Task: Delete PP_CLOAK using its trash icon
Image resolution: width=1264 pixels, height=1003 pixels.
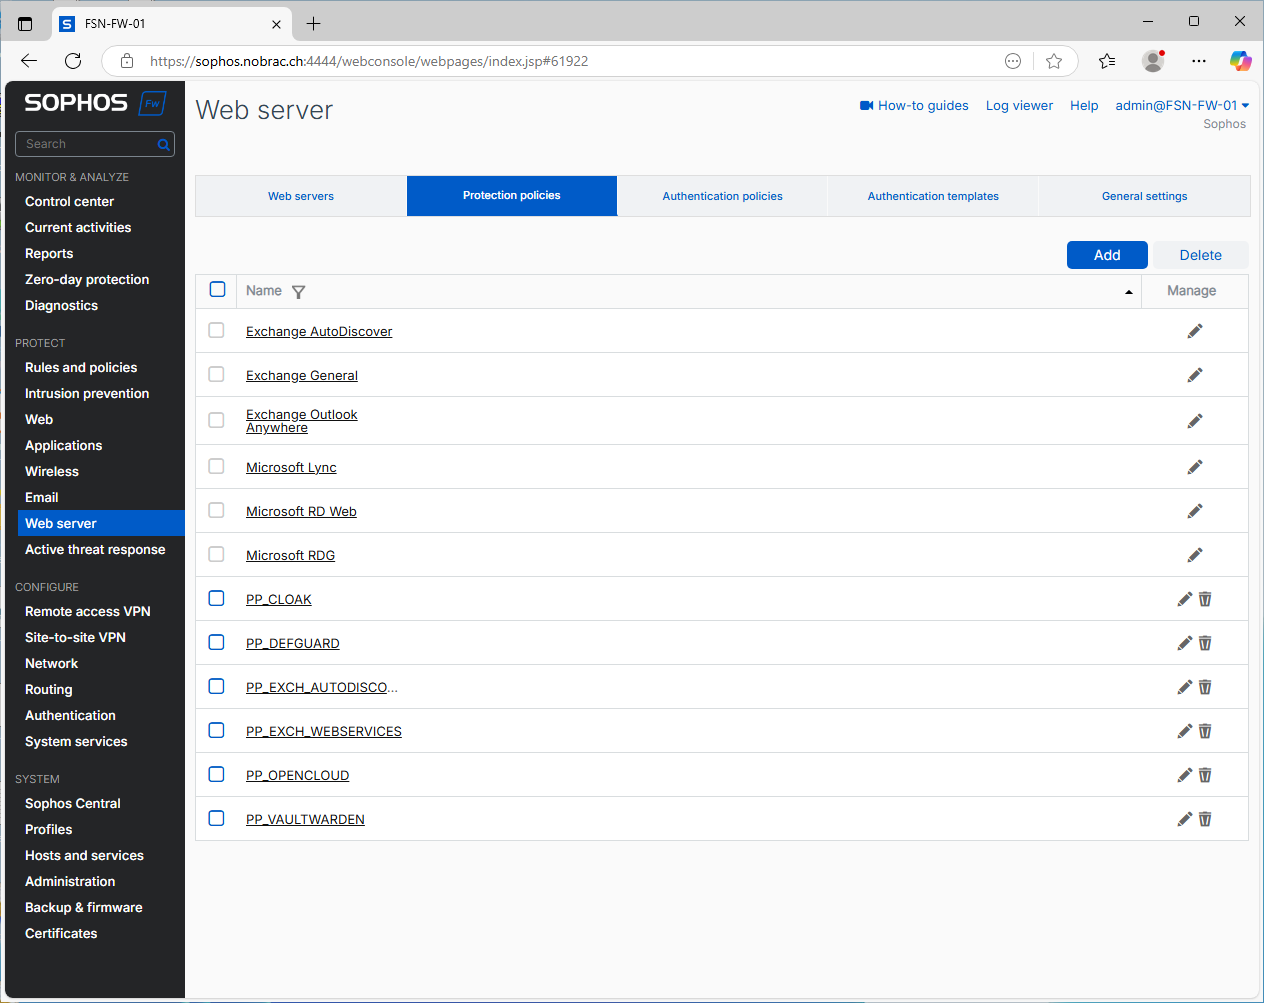Action: pos(1205,599)
